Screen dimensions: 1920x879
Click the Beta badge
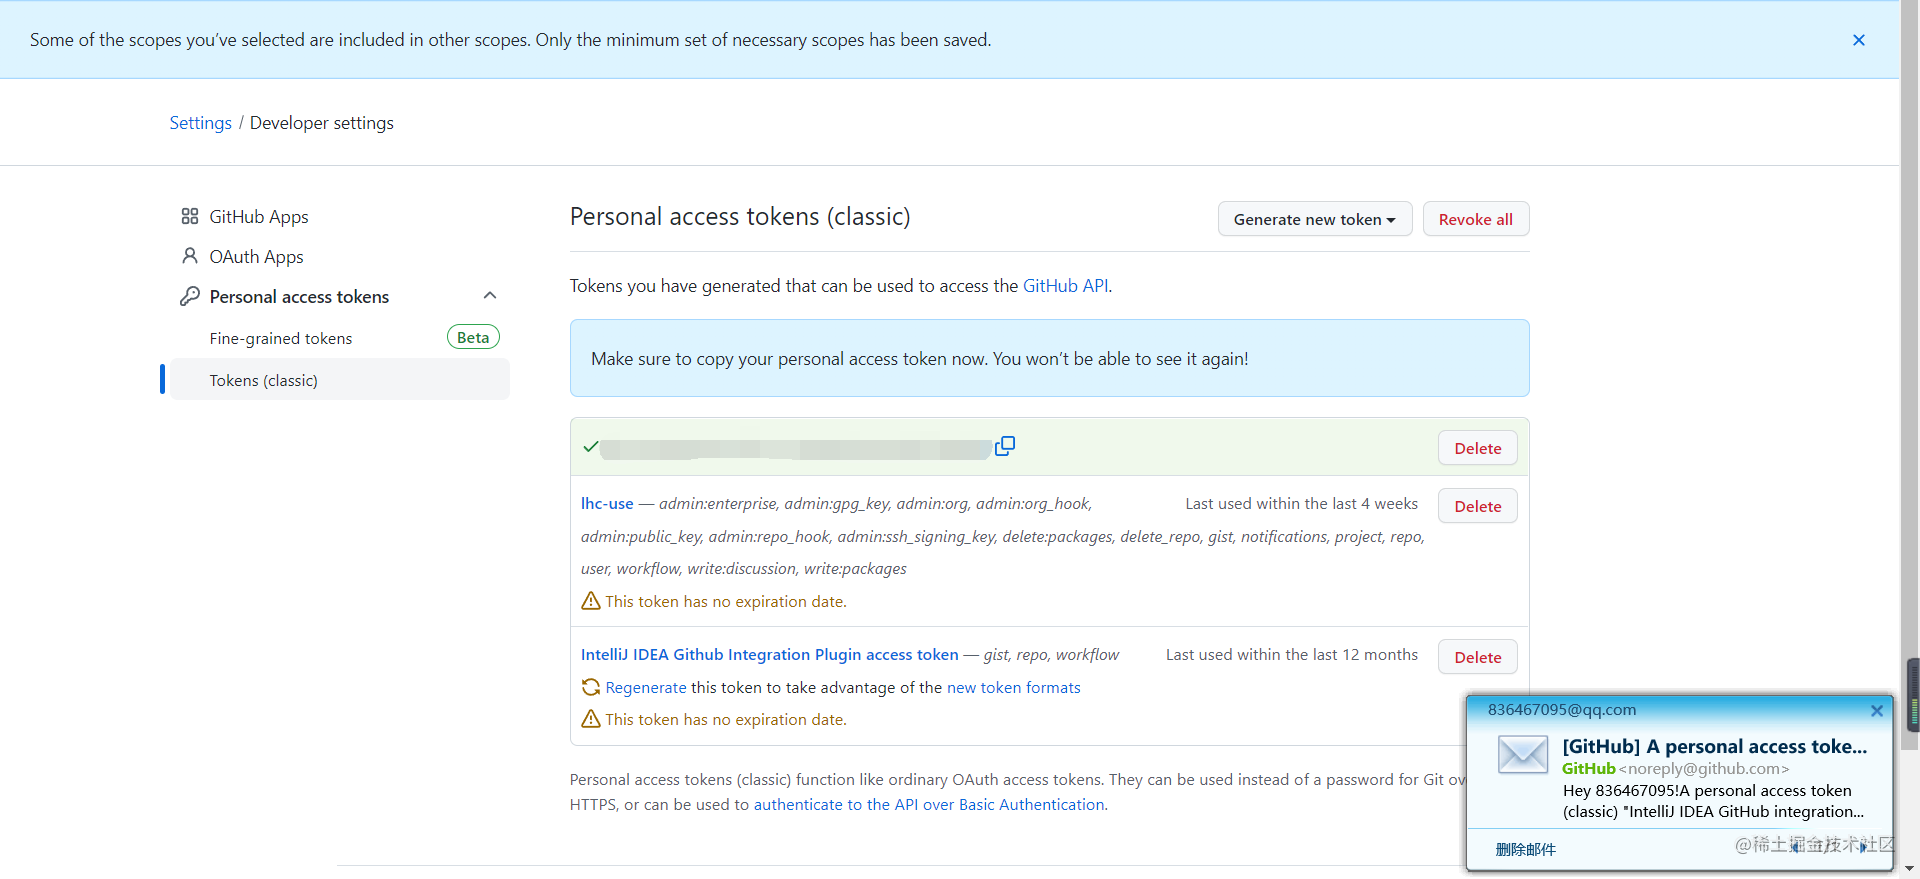(473, 337)
